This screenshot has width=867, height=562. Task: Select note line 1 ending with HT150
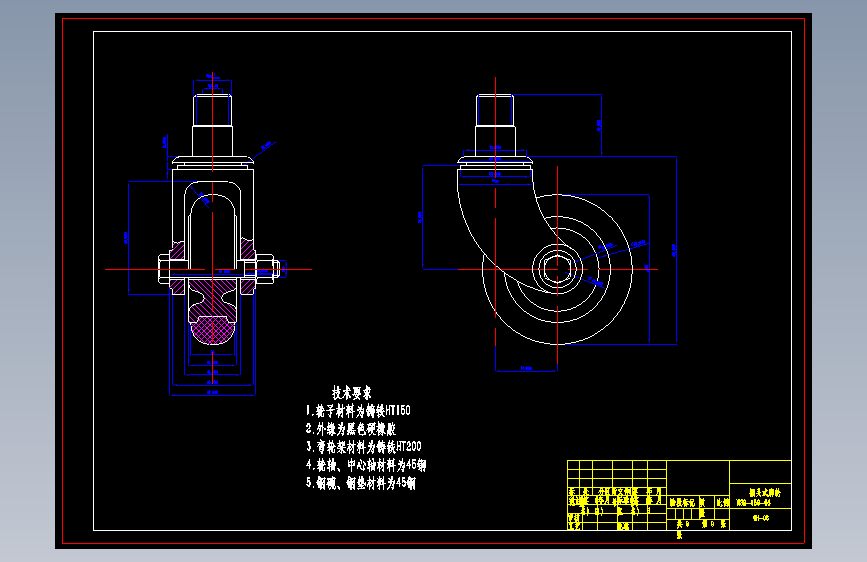click(x=358, y=411)
